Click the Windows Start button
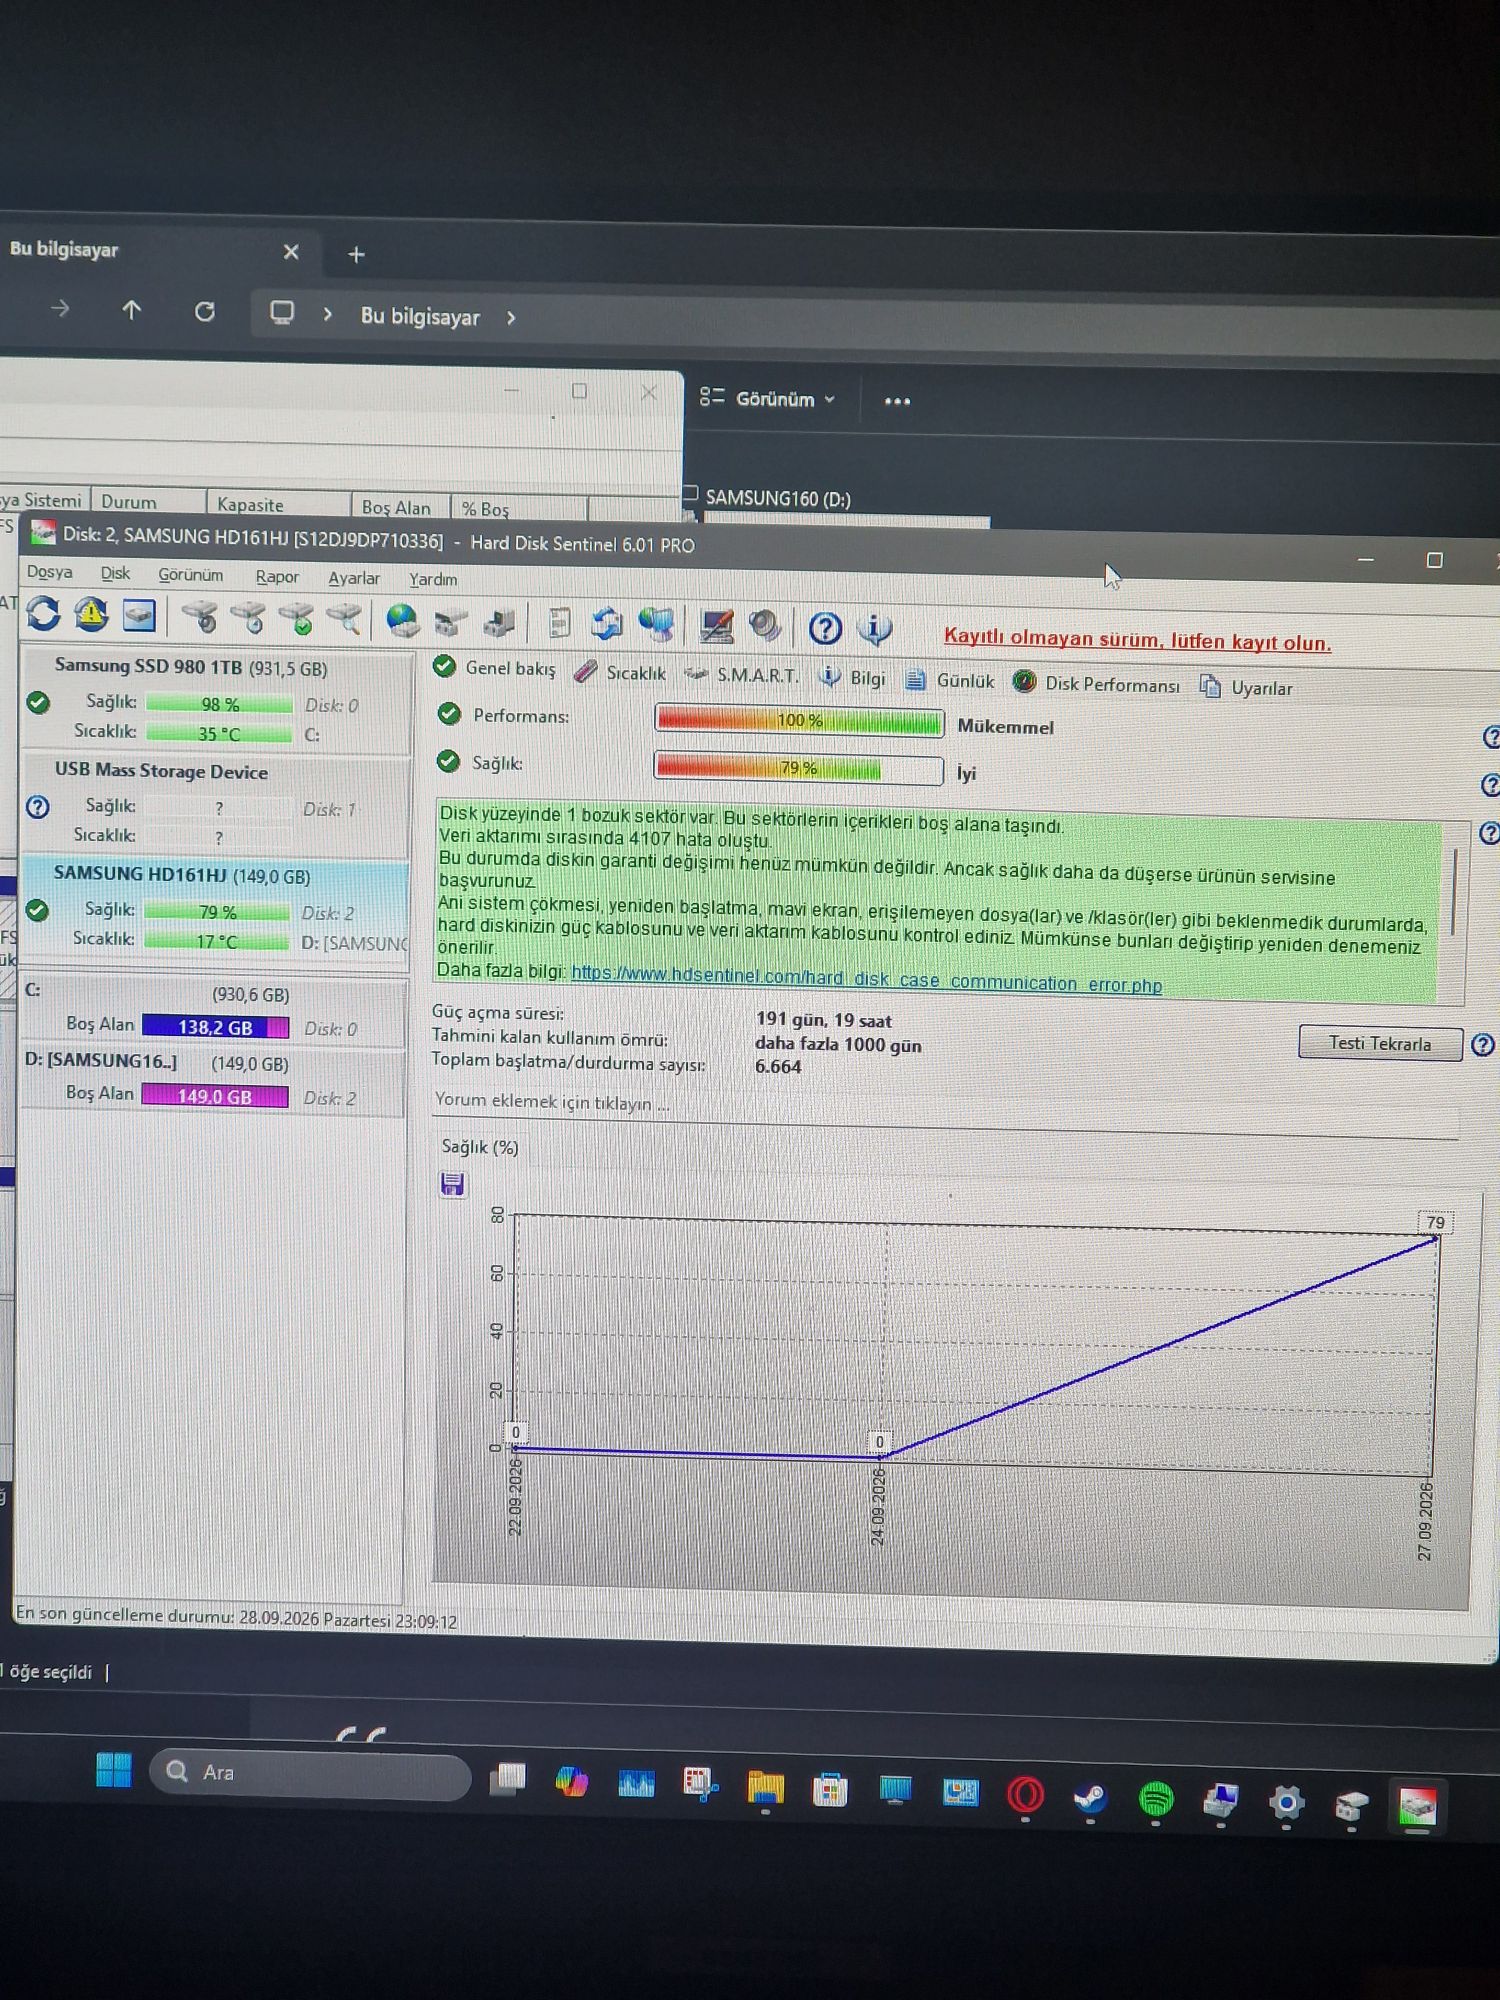1500x2000 pixels. (113, 1770)
